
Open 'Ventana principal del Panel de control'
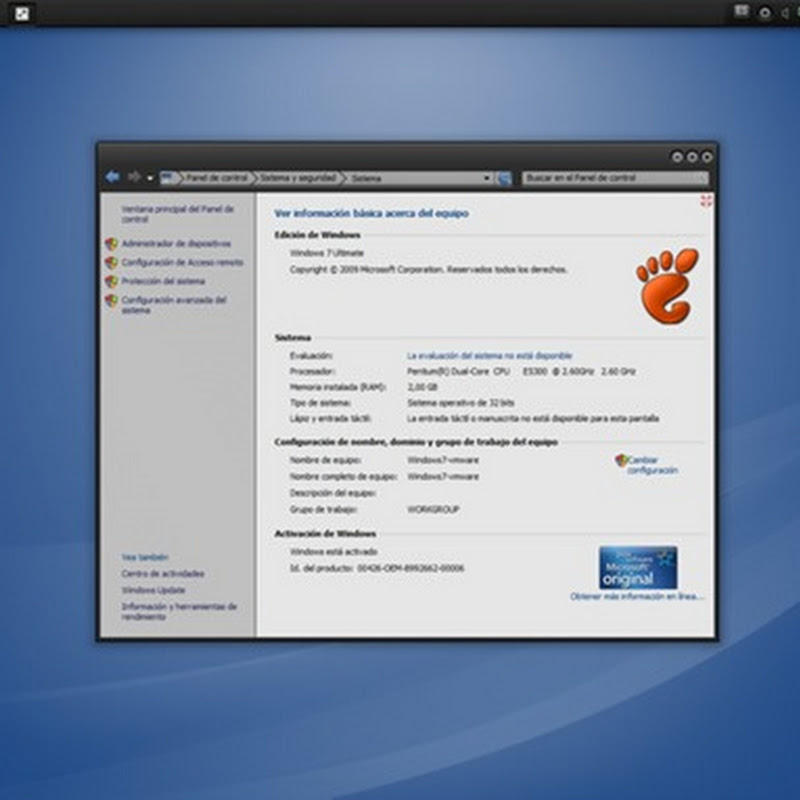tap(177, 213)
